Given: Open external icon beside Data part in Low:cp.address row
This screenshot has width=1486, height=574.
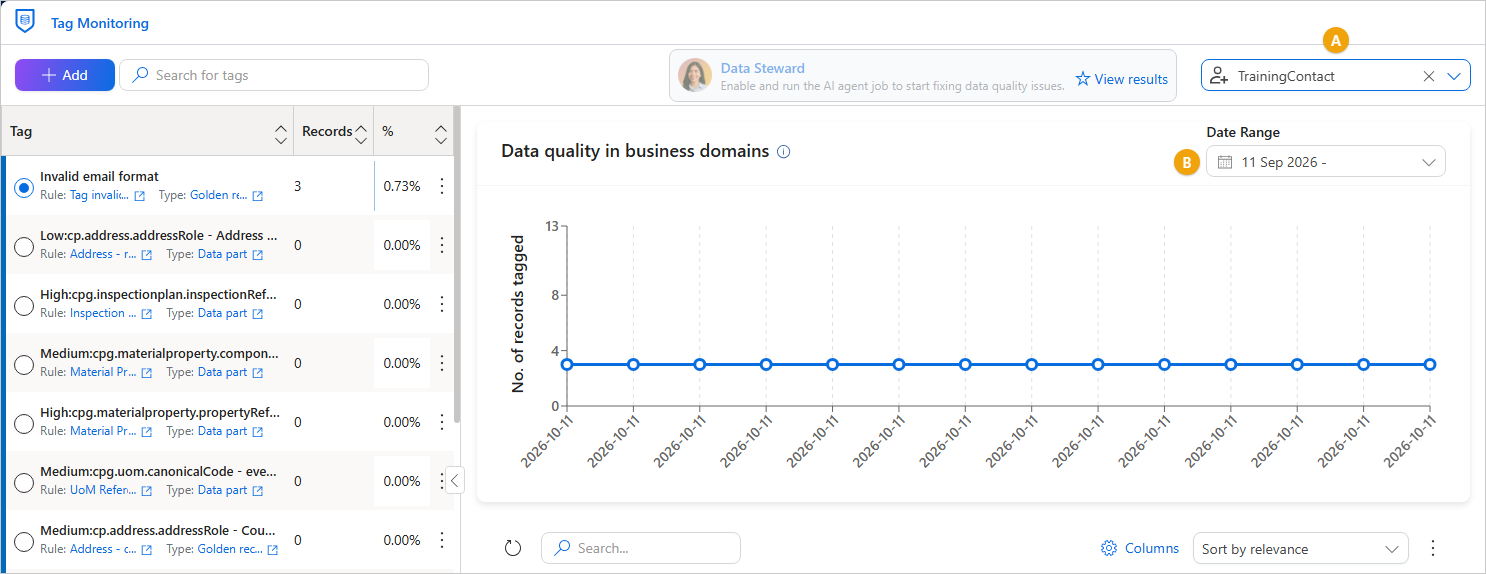Looking at the screenshot, I should click(x=258, y=255).
